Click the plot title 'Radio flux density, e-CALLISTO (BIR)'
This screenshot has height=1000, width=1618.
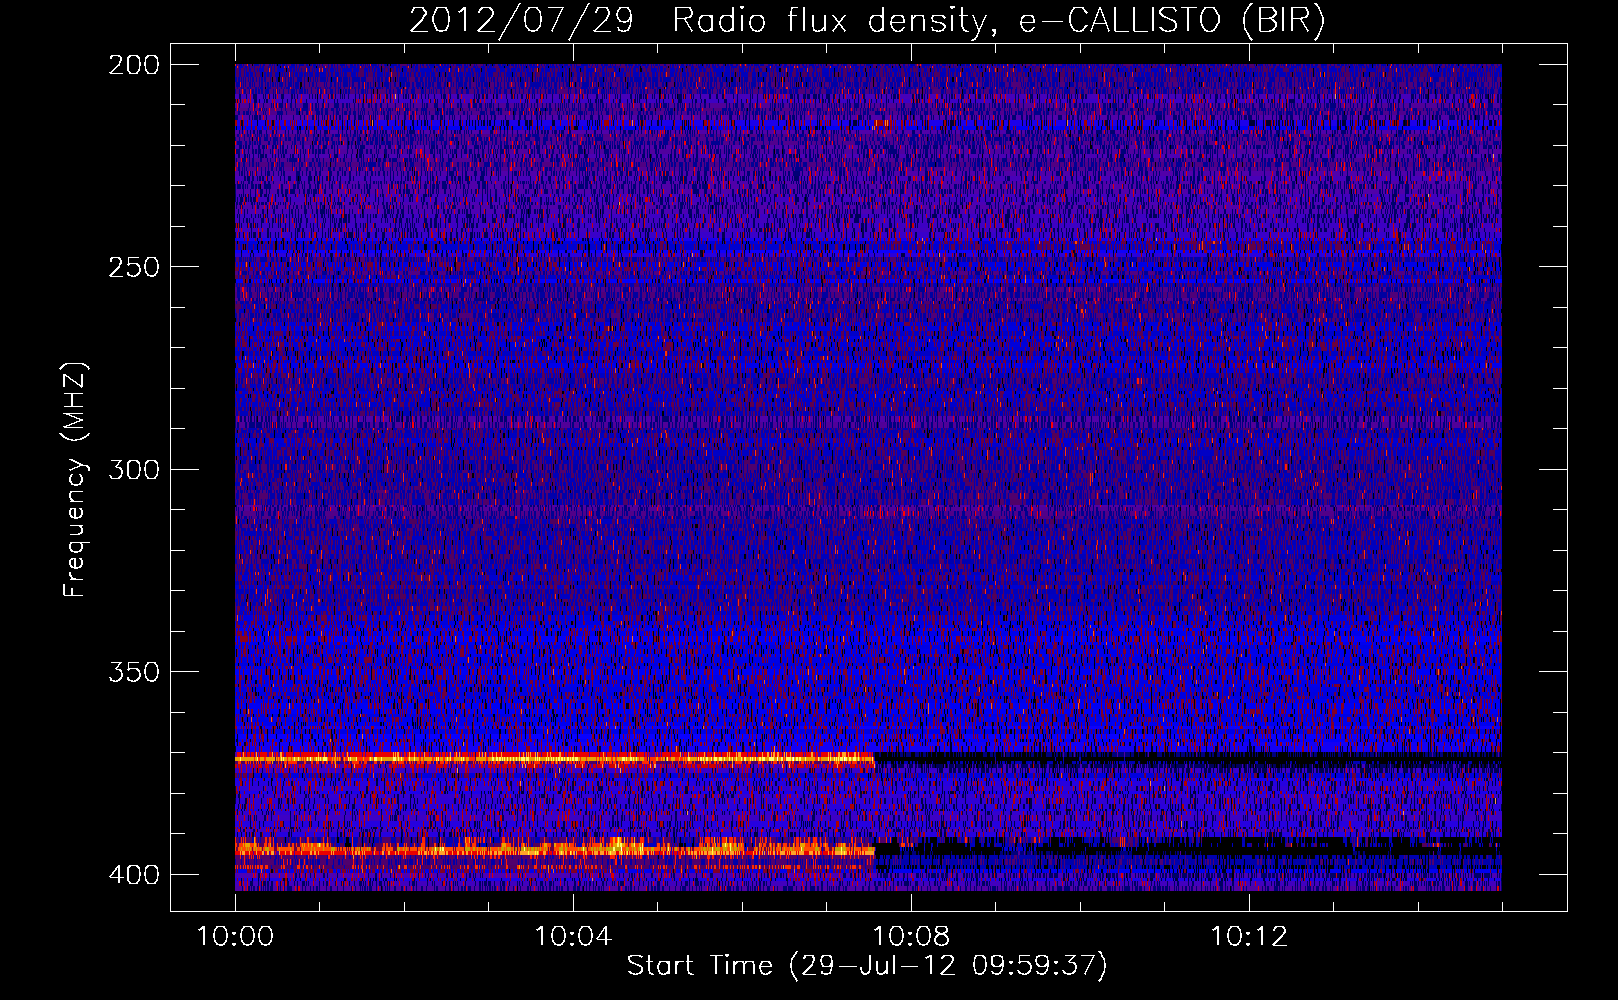click(998, 21)
